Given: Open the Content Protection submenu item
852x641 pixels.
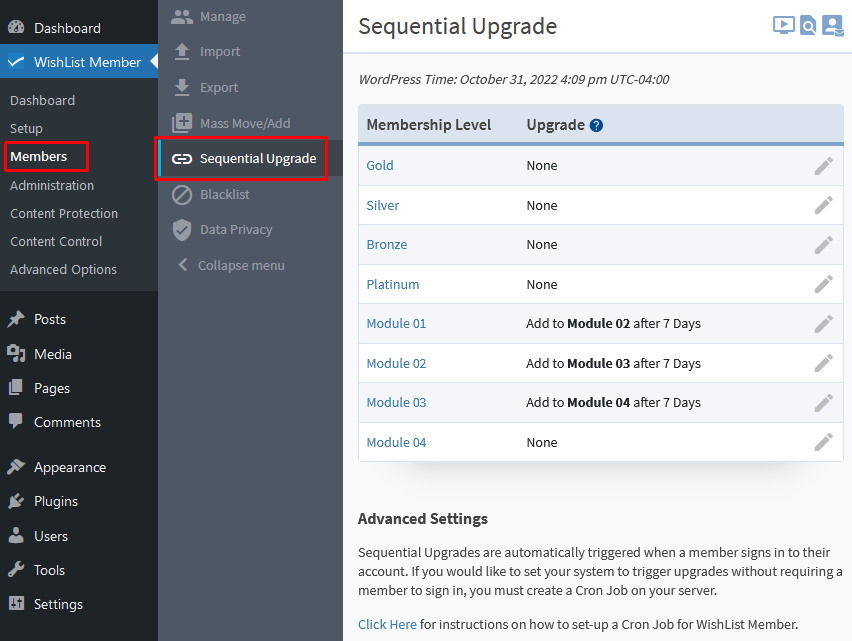Looking at the screenshot, I should pos(64,213).
